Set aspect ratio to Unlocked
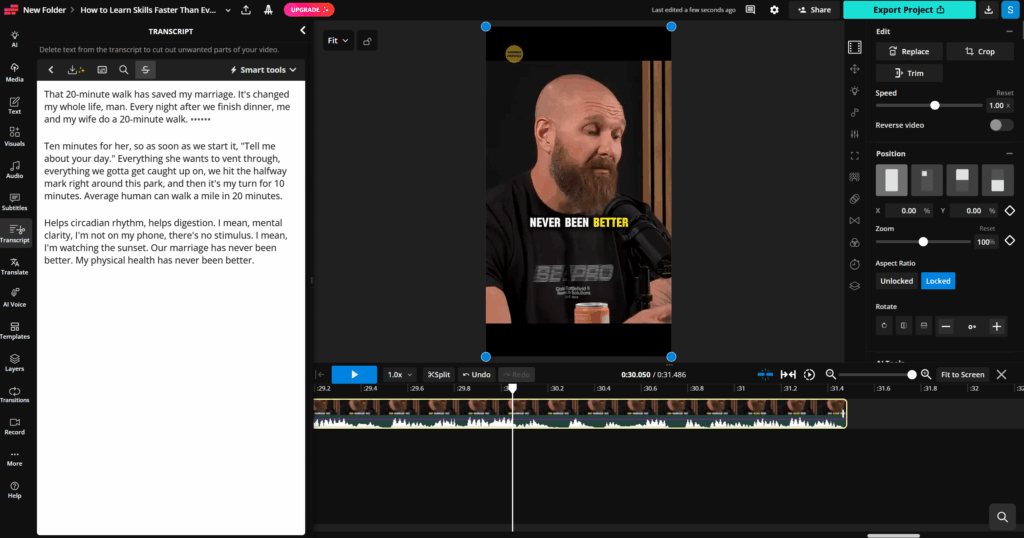Viewport: 1024px width, 538px height. coord(896,281)
